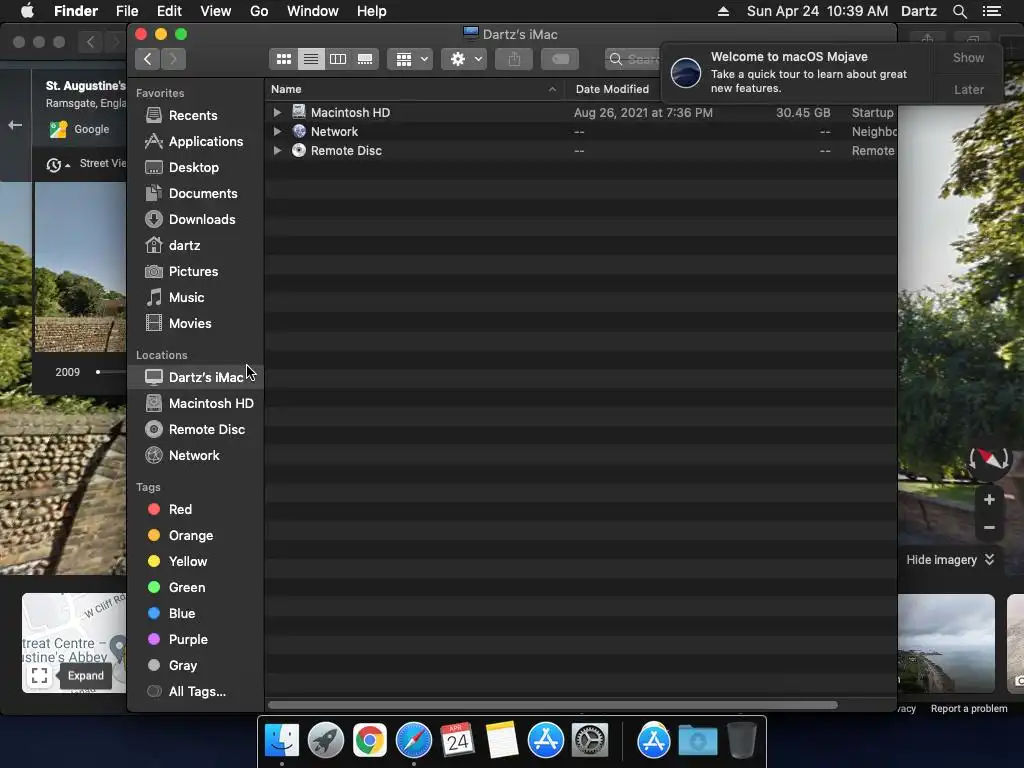Image resolution: width=1024 pixels, height=768 pixels.
Task: Click Later on Mojave notification
Action: pos(968,90)
